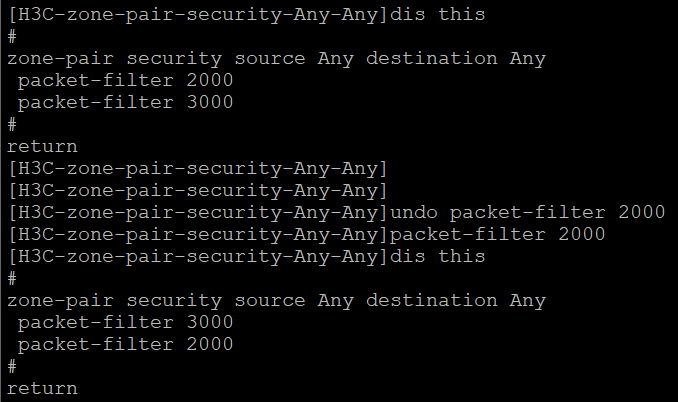Click "packet-filter 3000" in the first output block
The image size is (678, 402).
[125, 102]
